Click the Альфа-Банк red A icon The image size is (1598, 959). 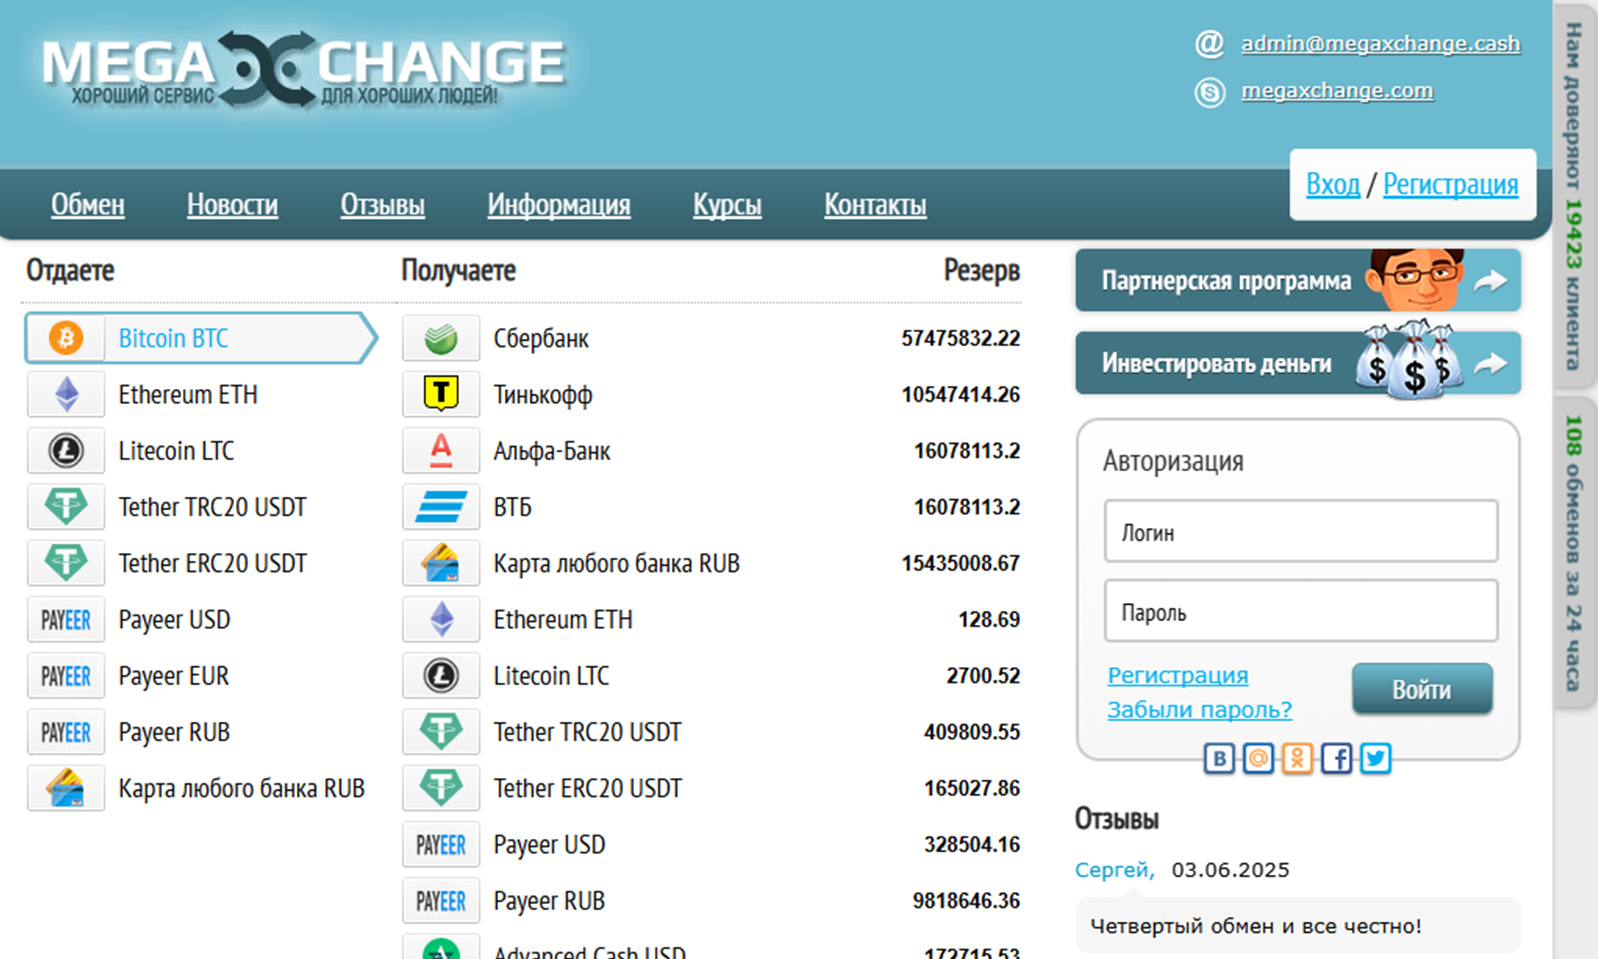click(441, 451)
